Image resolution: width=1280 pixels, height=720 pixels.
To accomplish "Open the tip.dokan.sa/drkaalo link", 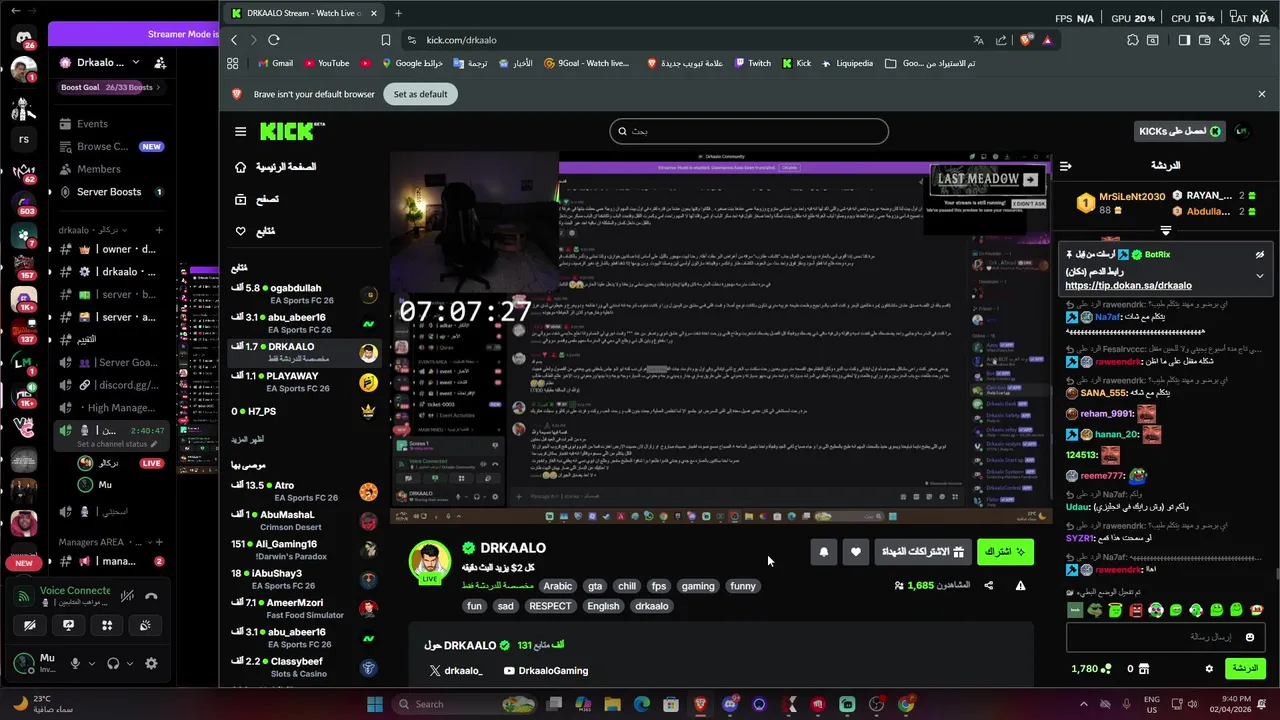I will point(1128,286).
